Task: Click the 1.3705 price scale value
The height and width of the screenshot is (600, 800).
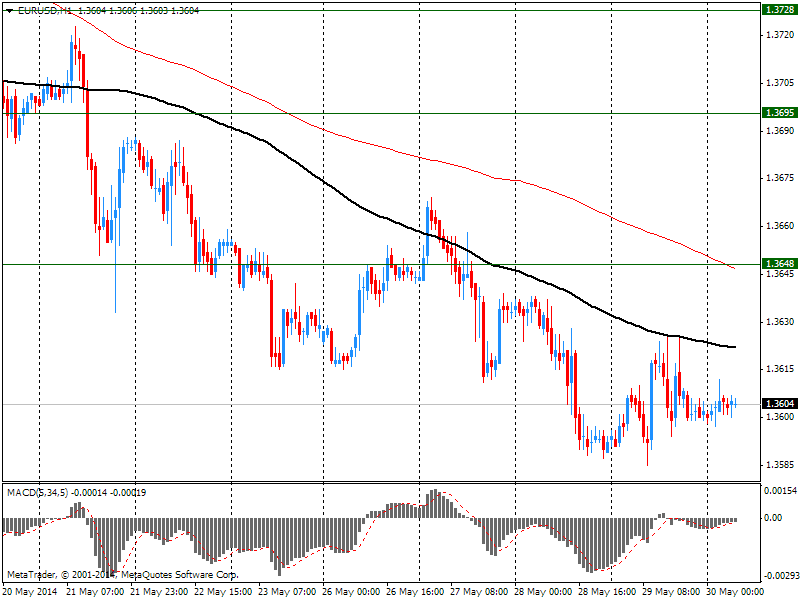Action: [x=780, y=83]
